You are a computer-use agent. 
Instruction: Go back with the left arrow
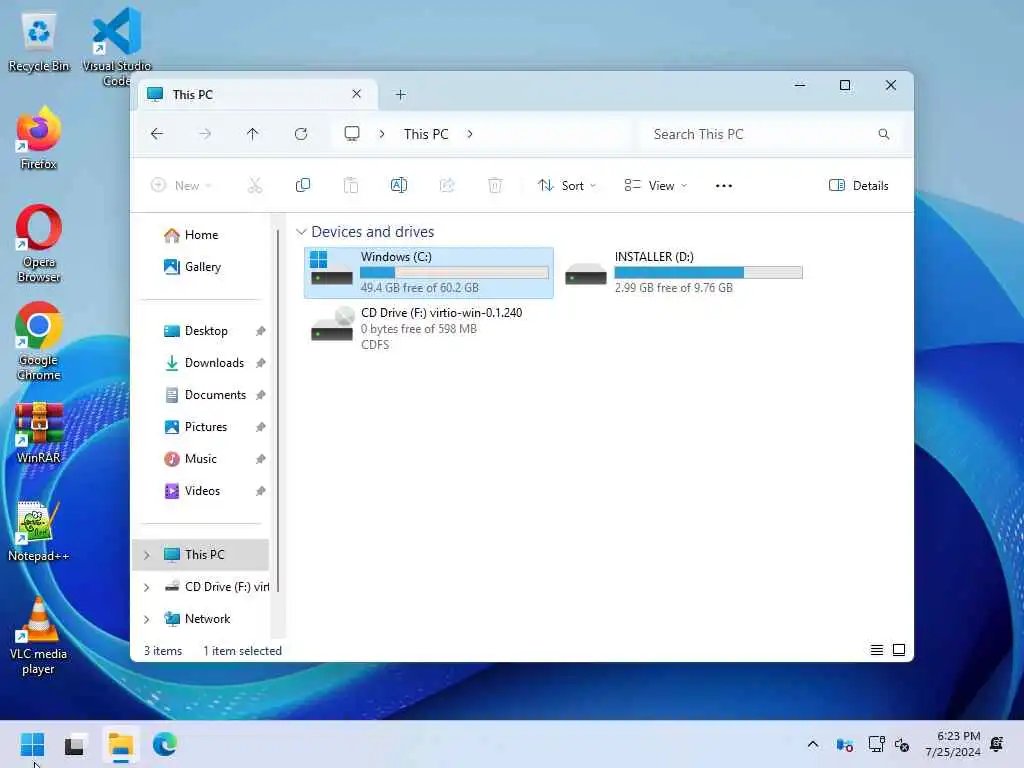tap(157, 134)
